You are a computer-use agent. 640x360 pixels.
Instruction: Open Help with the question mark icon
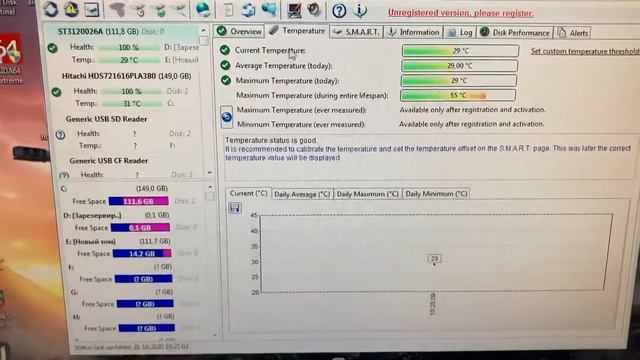click(x=339, y=11)
